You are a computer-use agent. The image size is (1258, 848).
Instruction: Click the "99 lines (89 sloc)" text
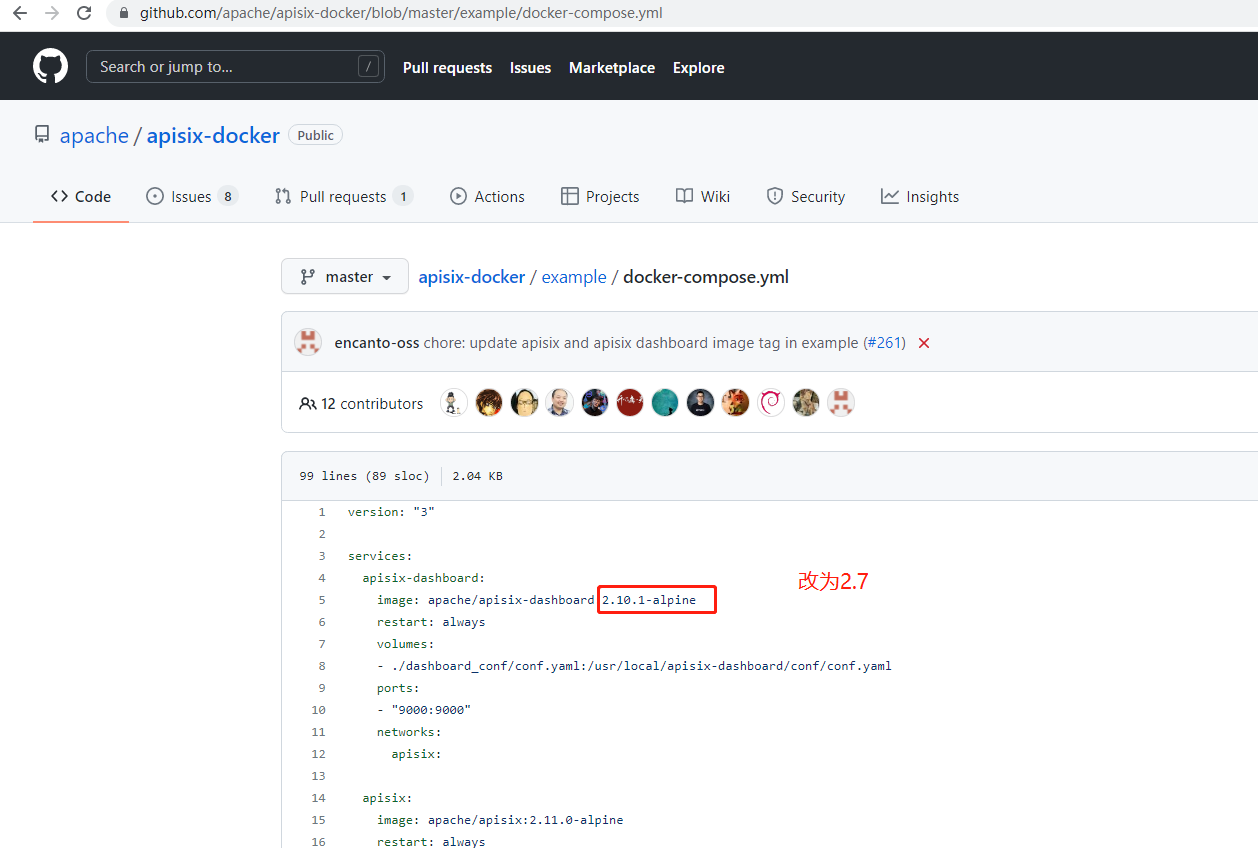pyautogui.click(x=364, y=476)
